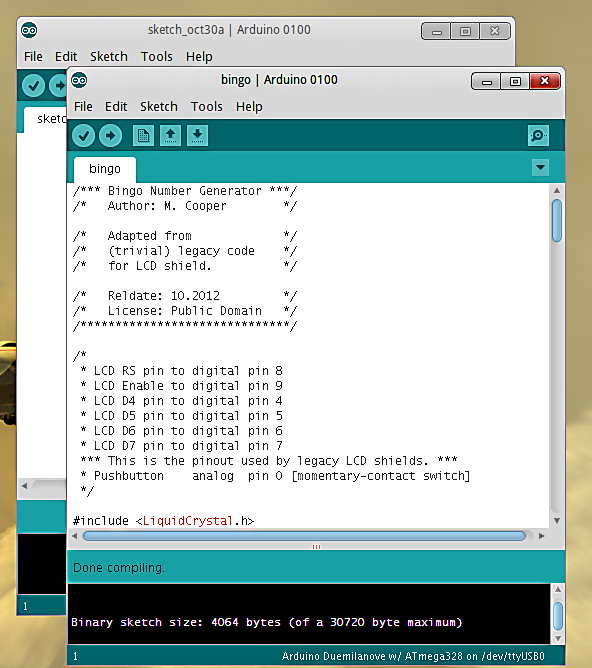The width and height of the screenshot is (592, 668).
Task: Save the sketch with the down-arrow Save icon
Action: (197, 135)
